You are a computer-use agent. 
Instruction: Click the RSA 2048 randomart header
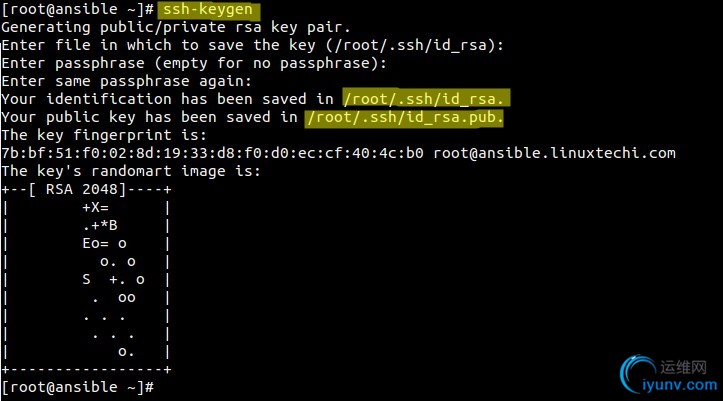86,189
